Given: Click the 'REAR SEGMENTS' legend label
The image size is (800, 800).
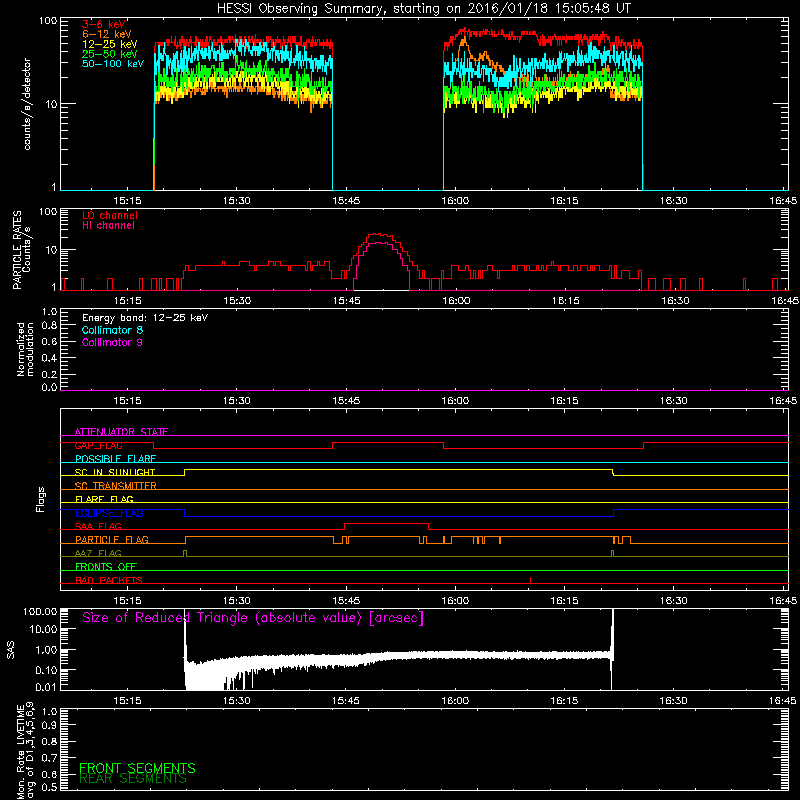Looking at the screenshot, I should click(133, 779).
